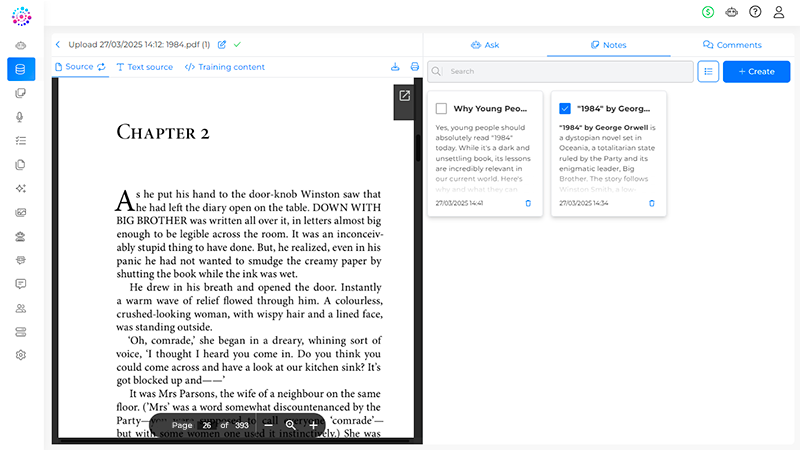Switch to the Ask tab
The height and width of the screenshot is (450, 800).
(485, 45)
